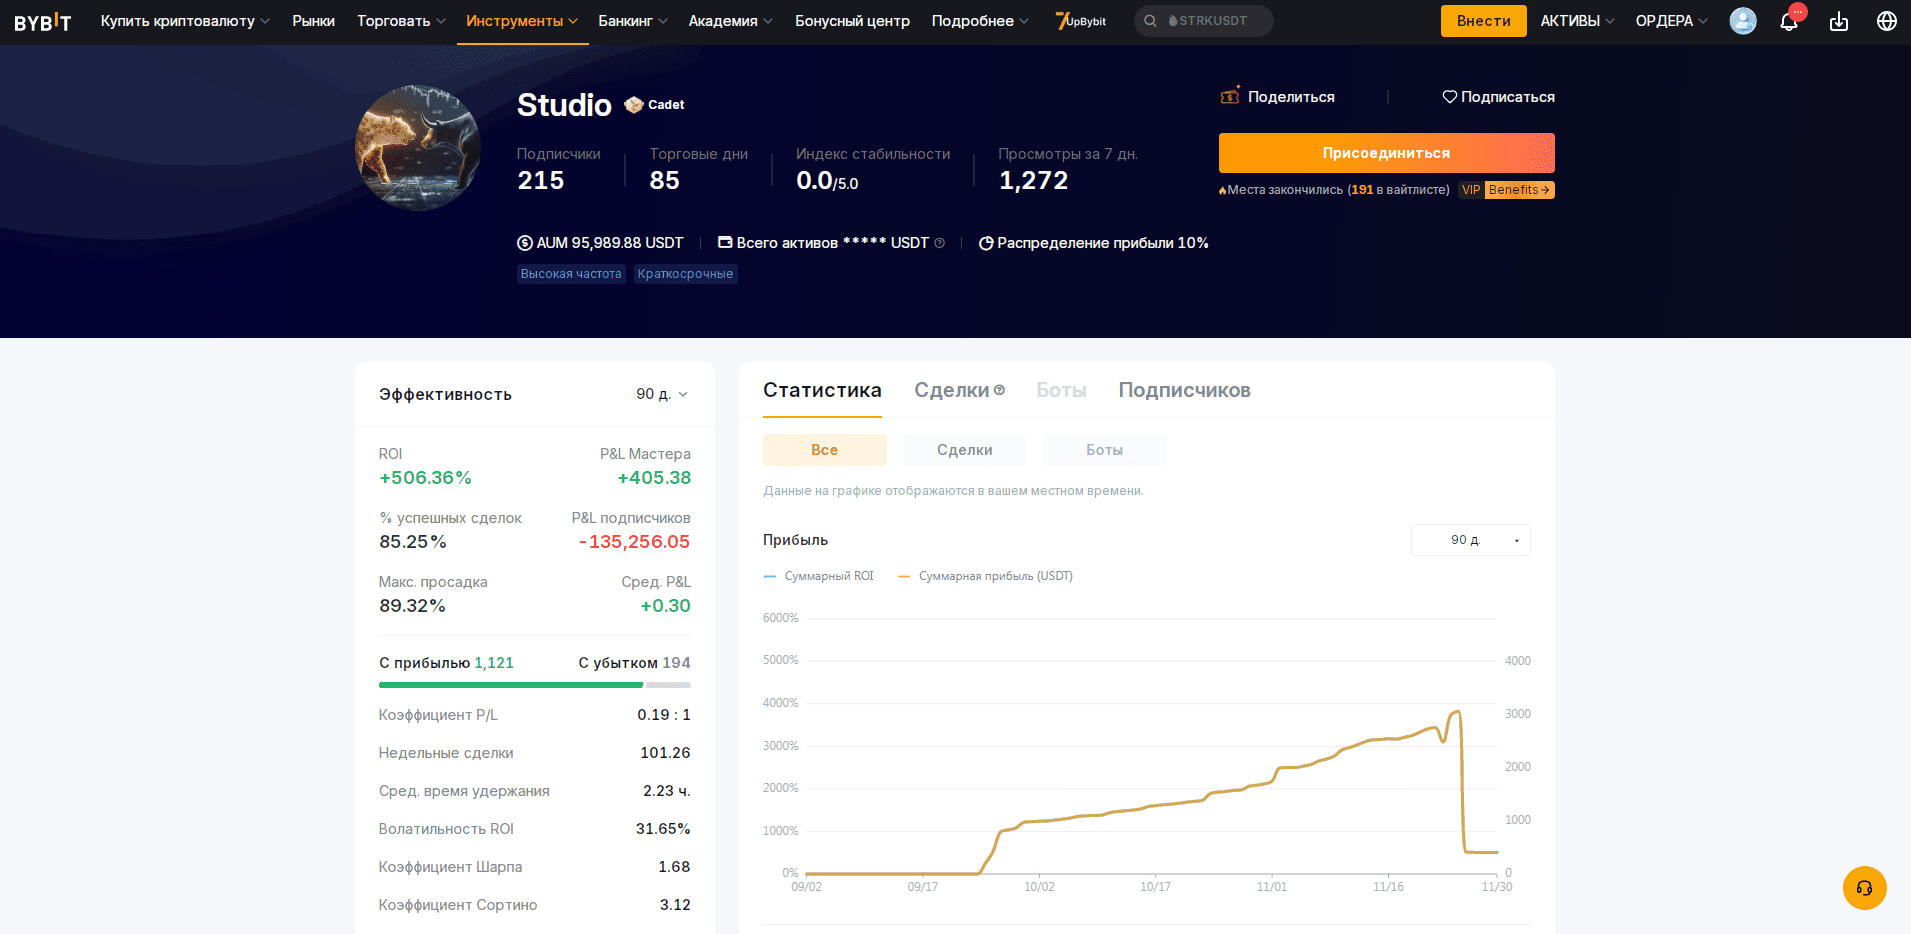Click the download app icon
The height and width of the screenshot is (934, 1911).
point(1839,21)
